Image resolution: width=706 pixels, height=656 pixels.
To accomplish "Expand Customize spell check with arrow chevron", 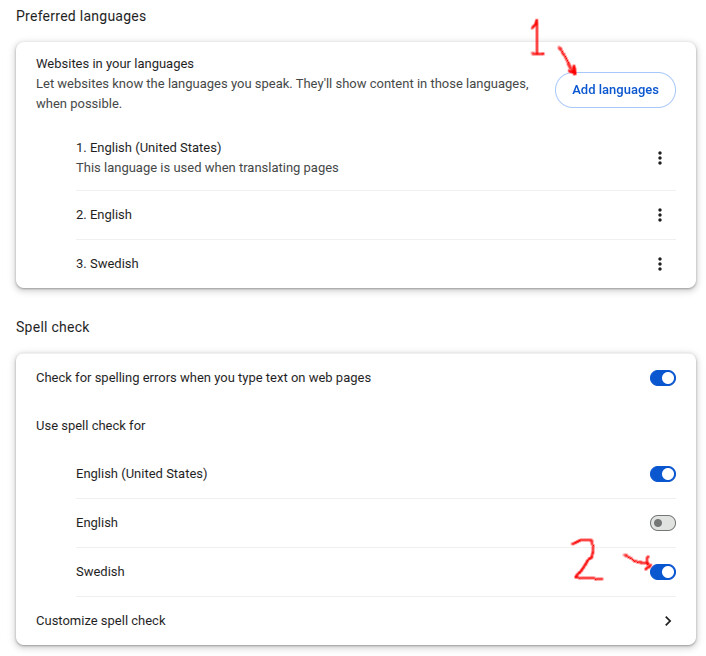I will pyautogui.click(x=668, y=621).
